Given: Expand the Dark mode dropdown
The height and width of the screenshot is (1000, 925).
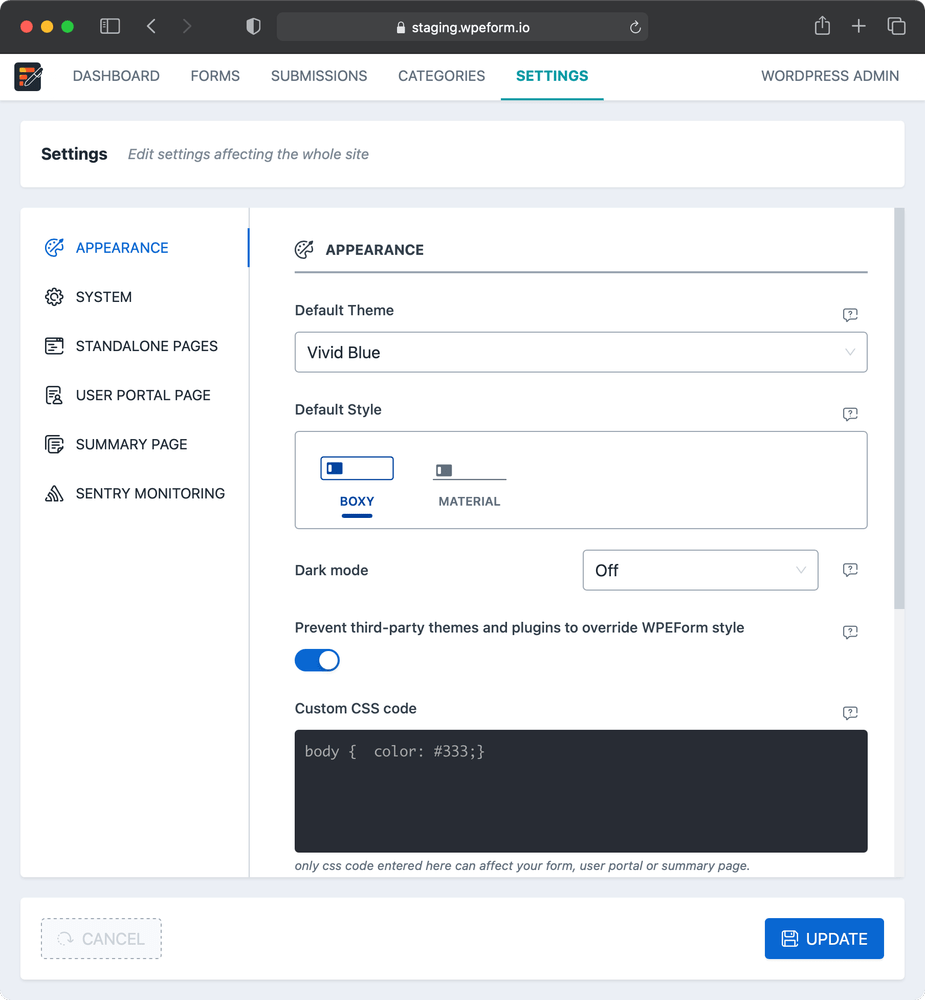Looking at the screenshot, I should tap(699, 570).
